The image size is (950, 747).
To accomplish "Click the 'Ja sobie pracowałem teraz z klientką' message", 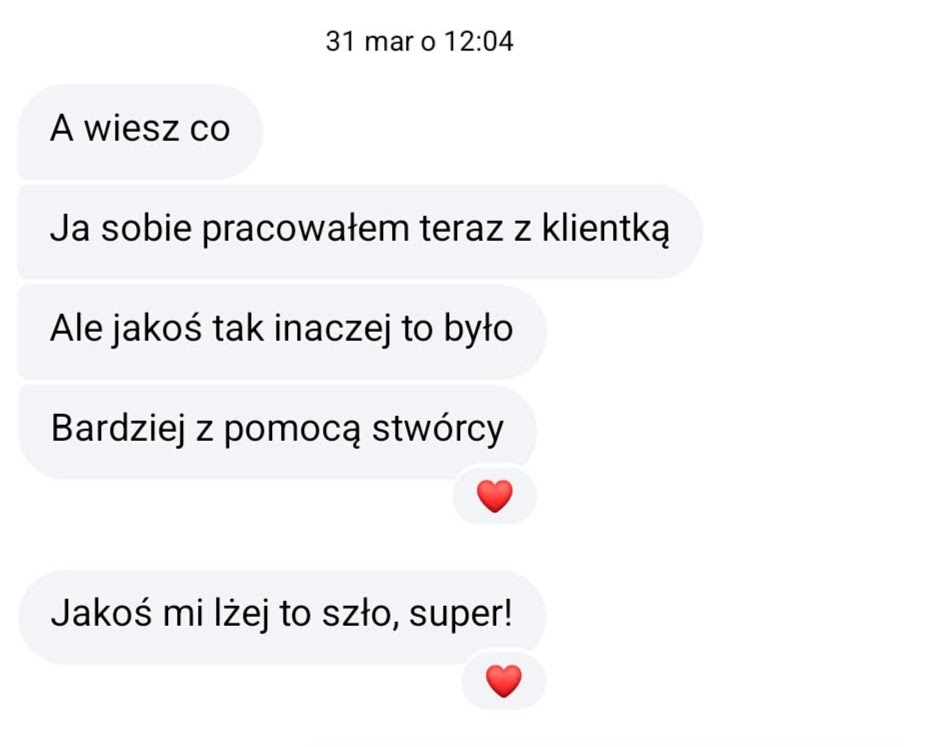I will pos(359,231).
